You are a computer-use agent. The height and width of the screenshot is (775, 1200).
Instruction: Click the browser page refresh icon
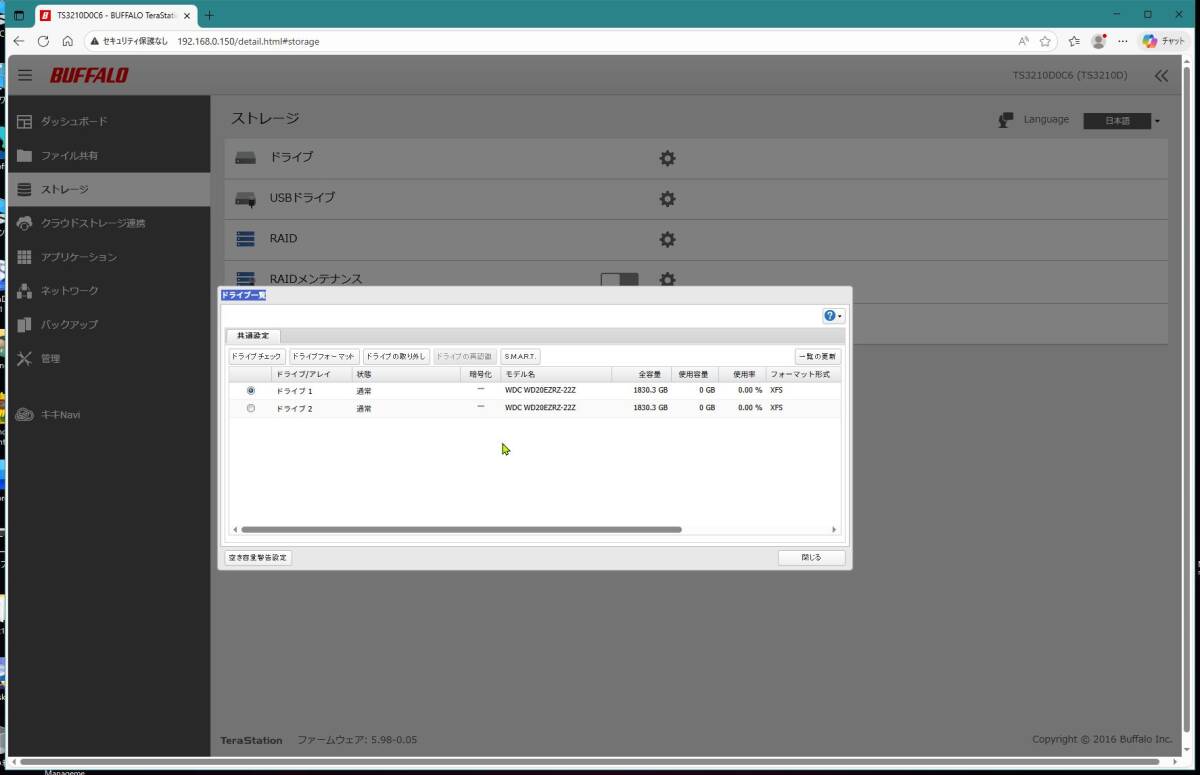pyautogui.click(x=43, y=41)
